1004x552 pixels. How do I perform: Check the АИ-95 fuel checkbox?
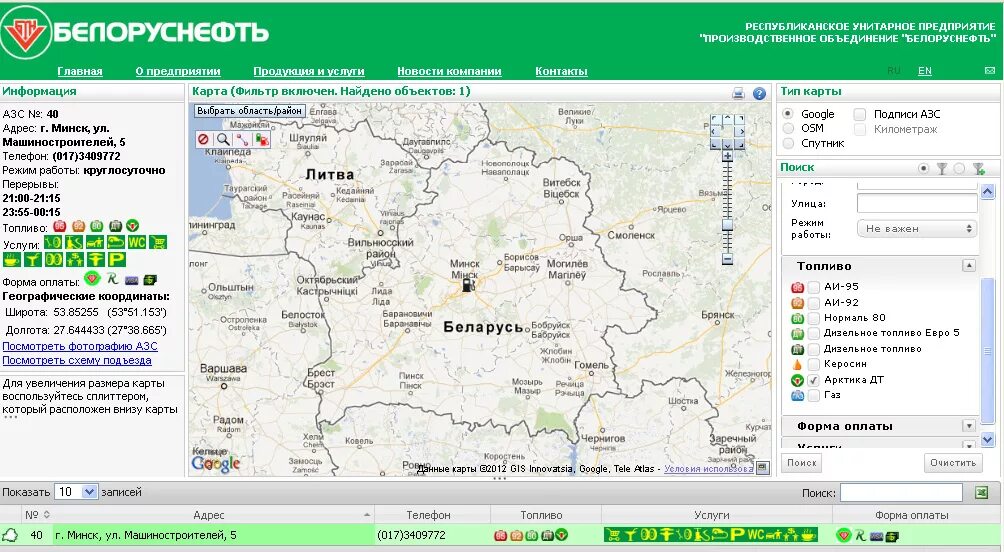coord(813,287)
